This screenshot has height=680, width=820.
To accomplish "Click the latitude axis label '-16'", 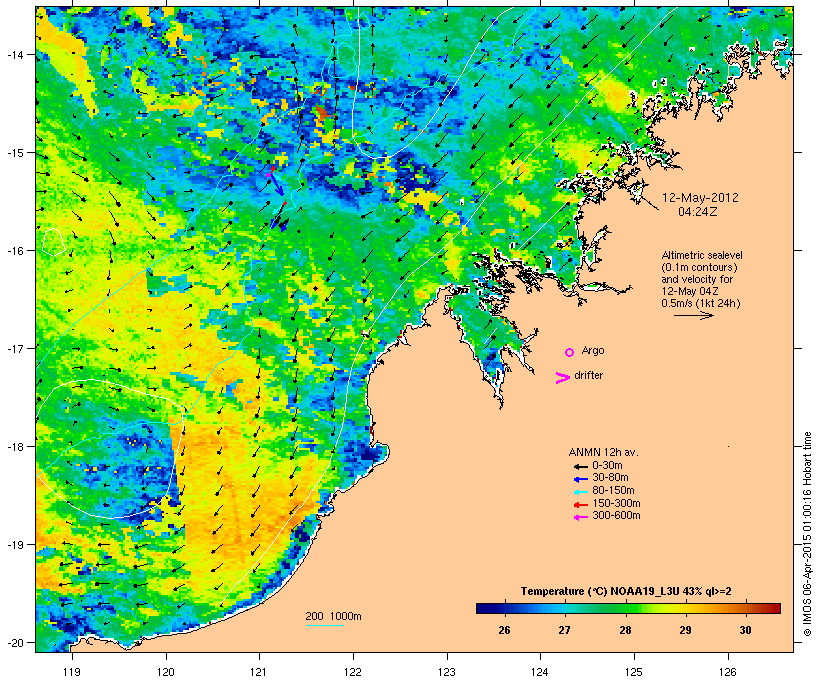I will point(14,251).
